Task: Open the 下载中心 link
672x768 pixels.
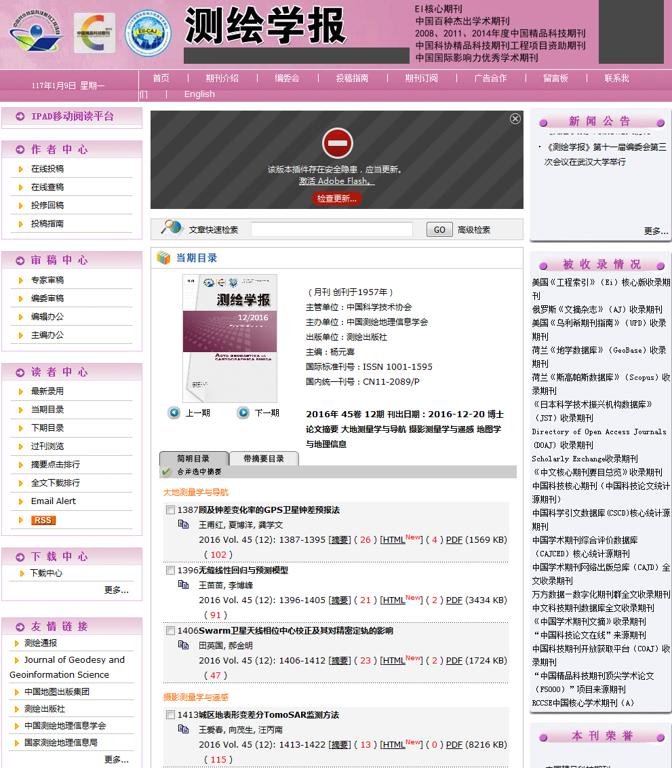Action: (46, 573)
